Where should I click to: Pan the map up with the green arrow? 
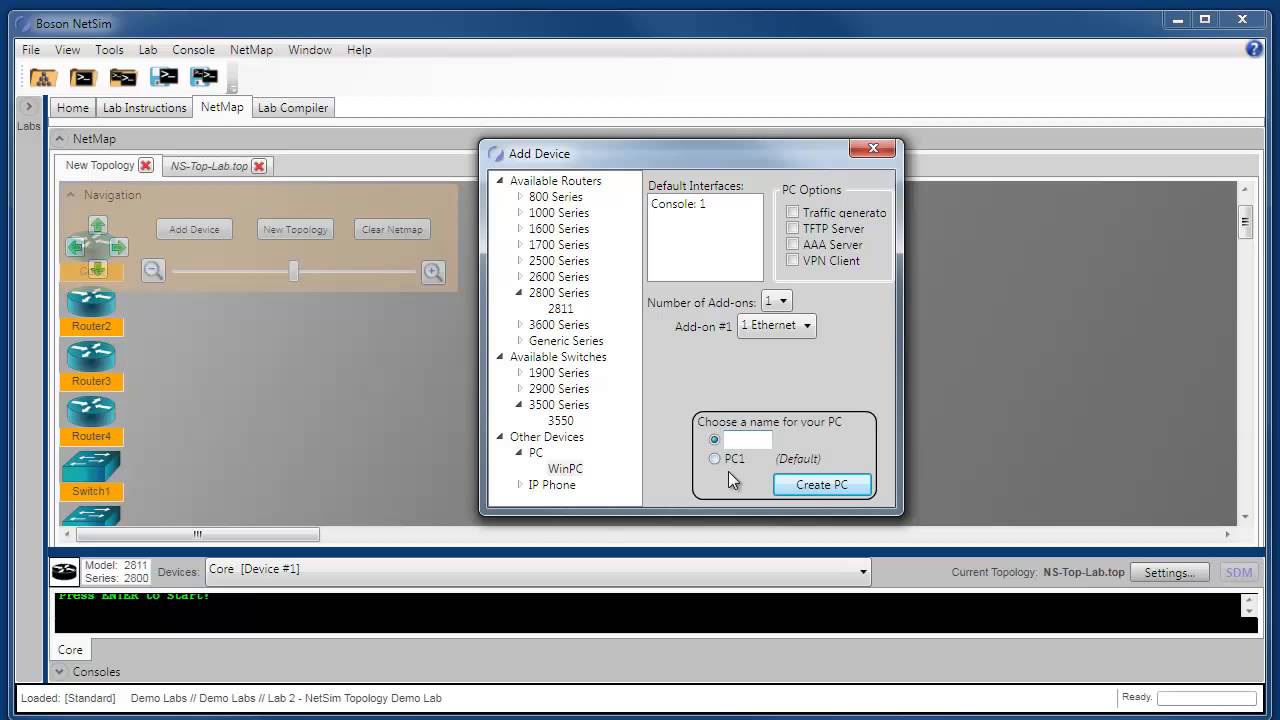[97, 225]
